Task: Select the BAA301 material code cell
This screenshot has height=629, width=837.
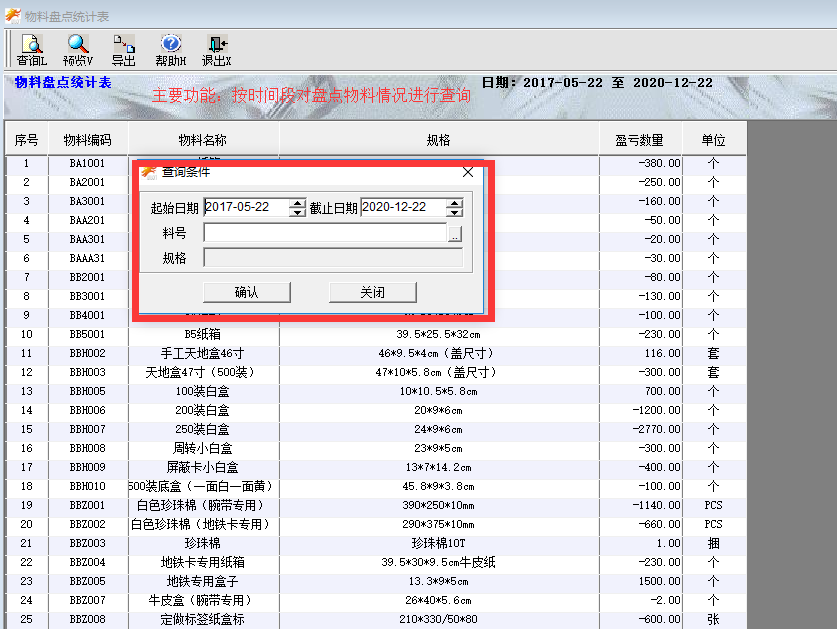Action: point(88,239)
